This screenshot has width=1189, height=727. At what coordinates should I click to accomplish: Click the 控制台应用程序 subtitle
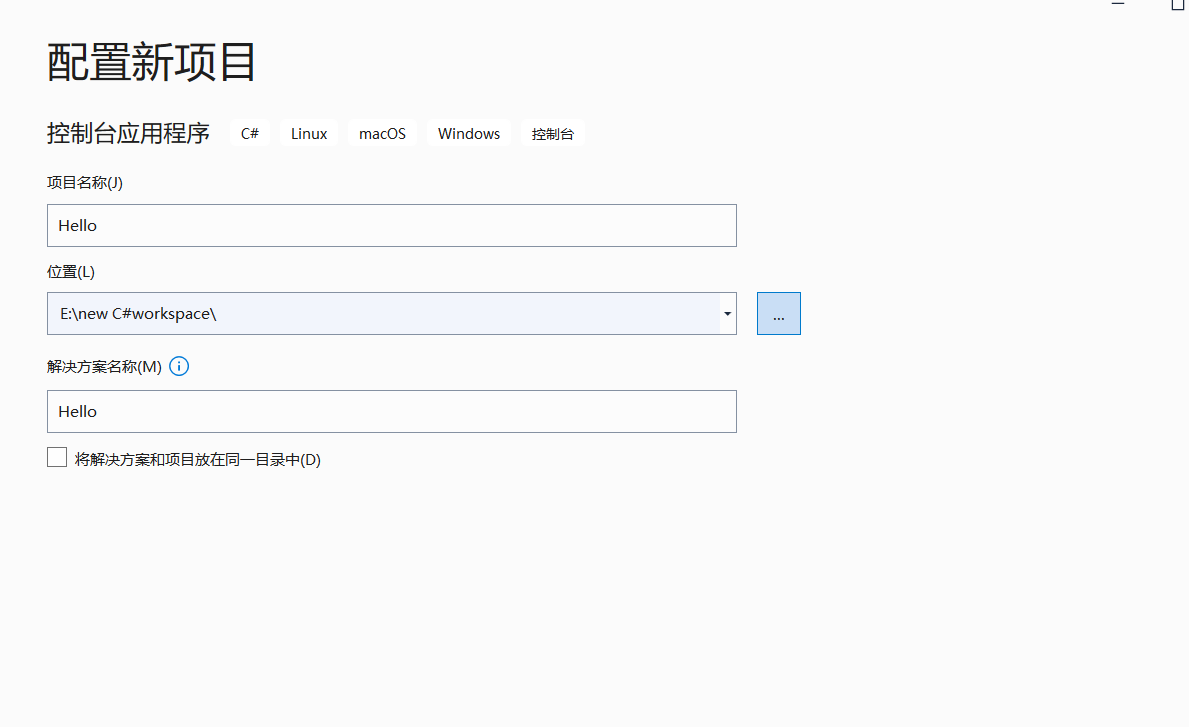128,133
